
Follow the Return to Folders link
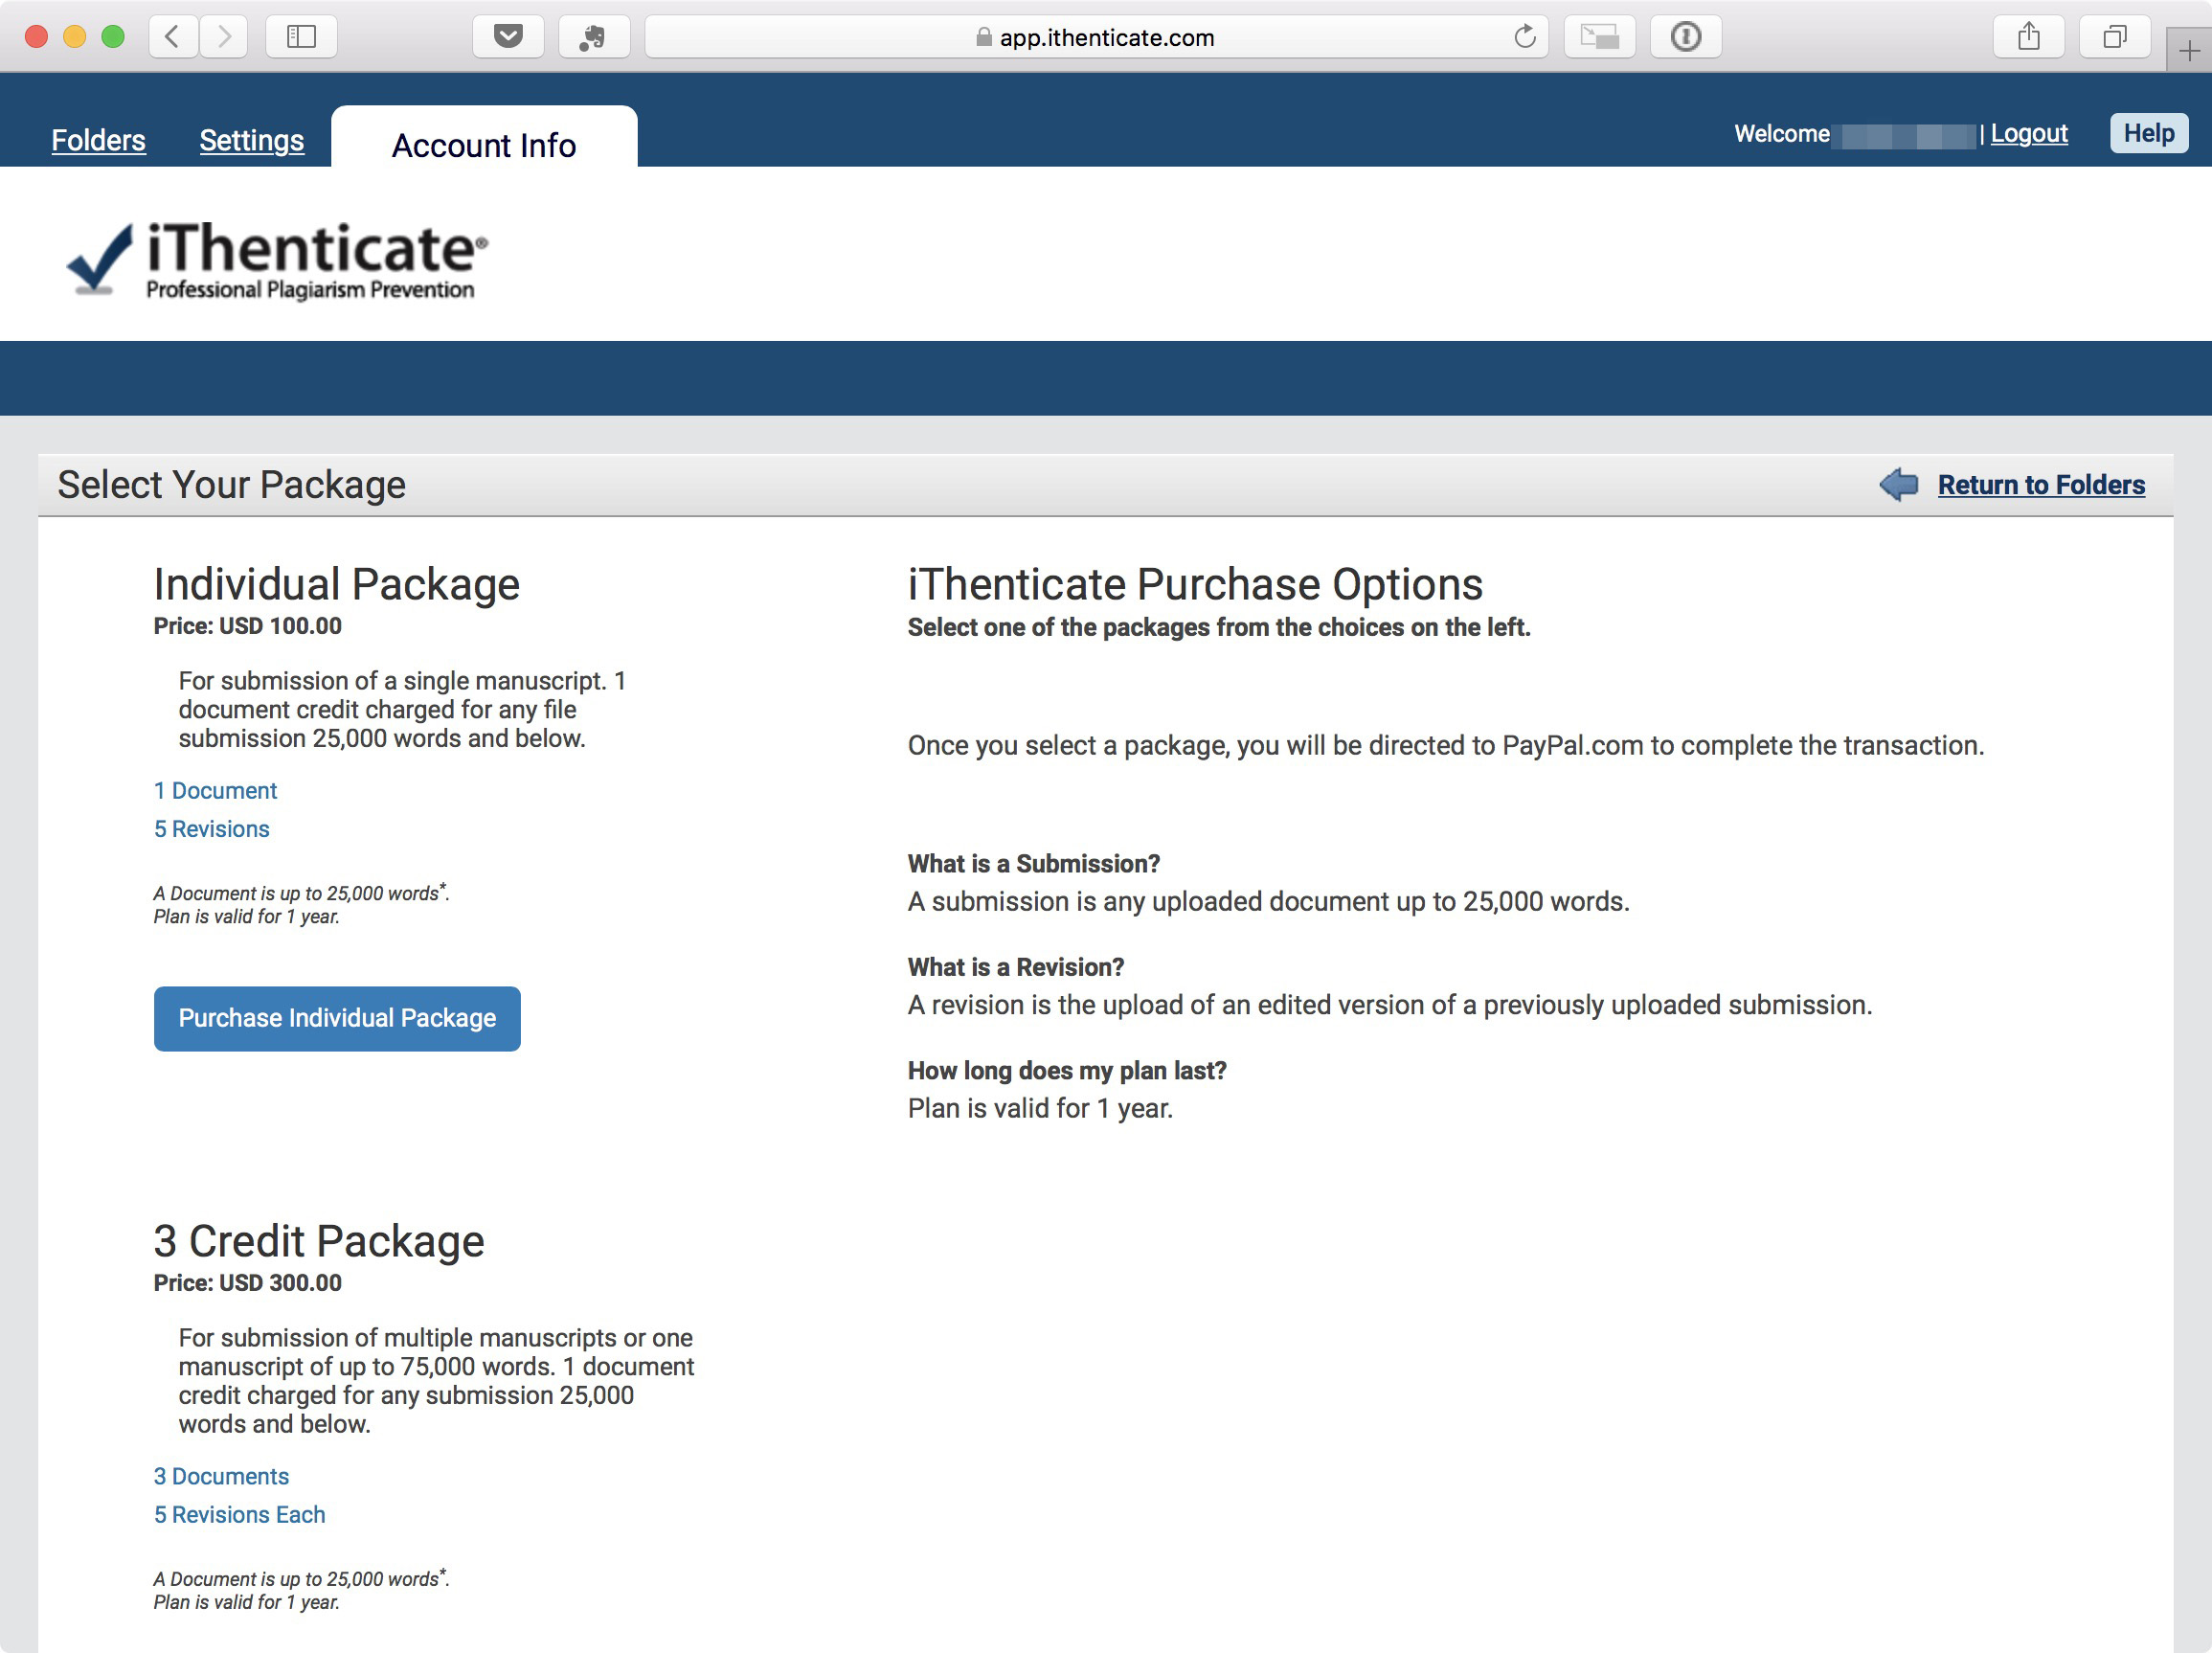[2041, 484]
